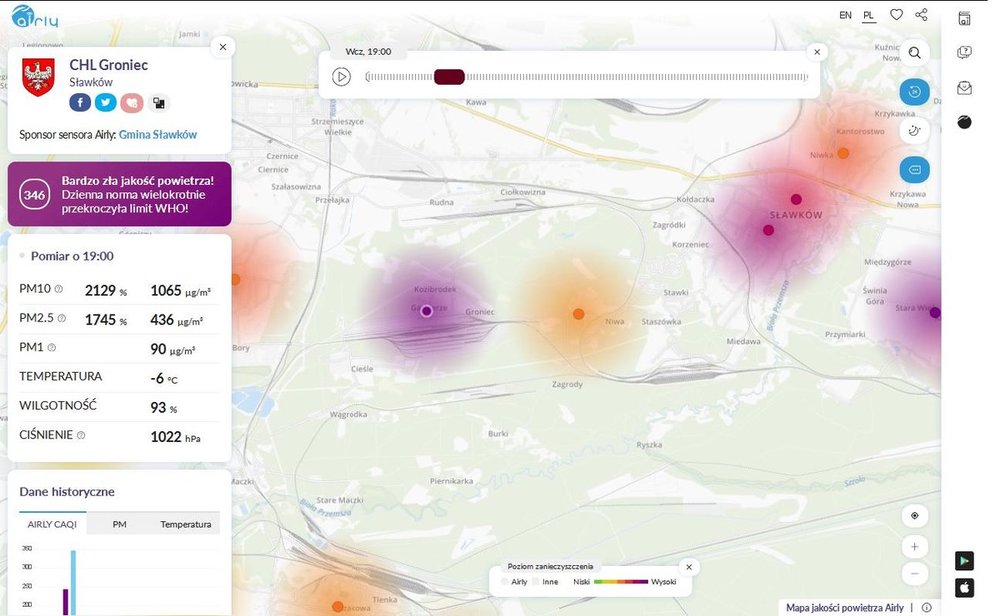Click the share icon in top bar
Screen dimensions: 1000x616
coord(922,15)
